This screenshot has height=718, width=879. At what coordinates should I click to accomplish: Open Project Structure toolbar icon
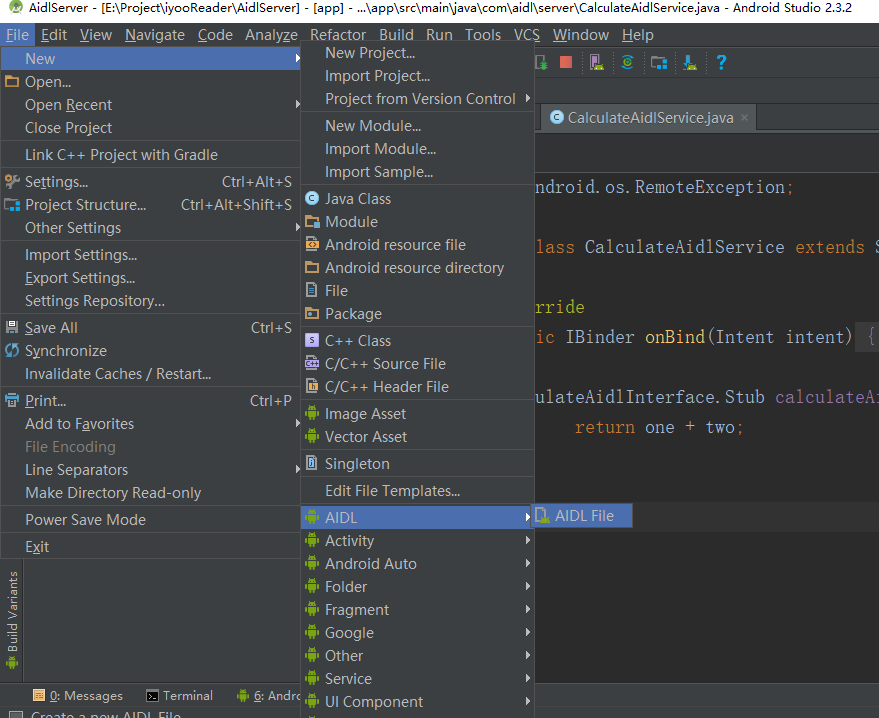[x=659, y=62]
